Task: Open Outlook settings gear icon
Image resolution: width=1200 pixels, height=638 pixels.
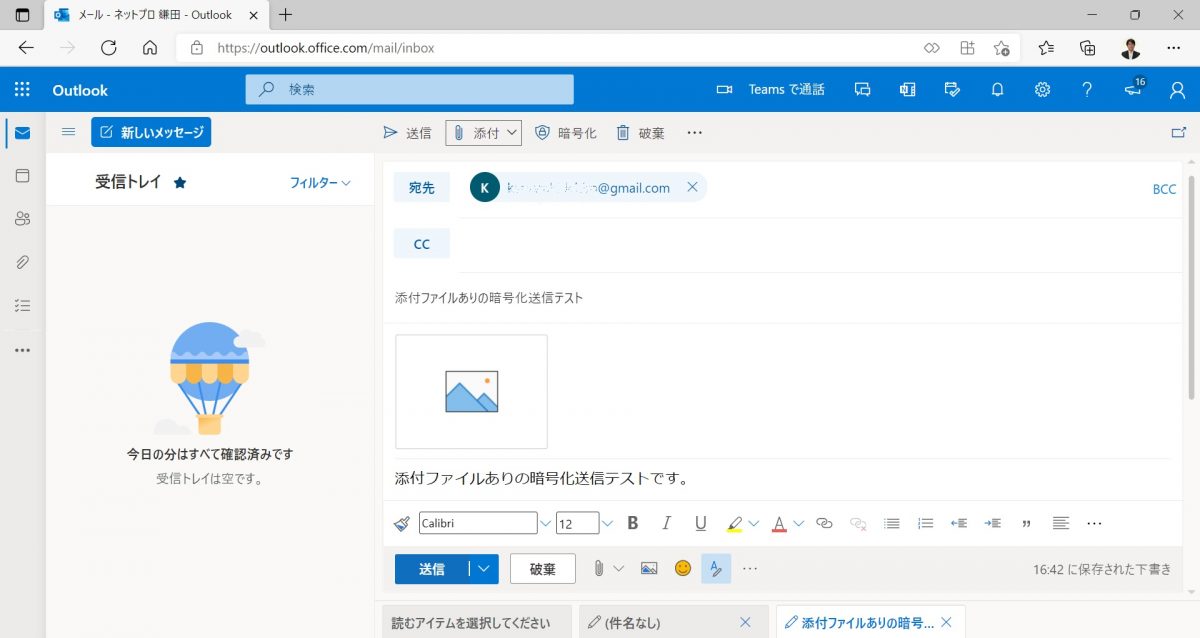Action: (1042, 89)
